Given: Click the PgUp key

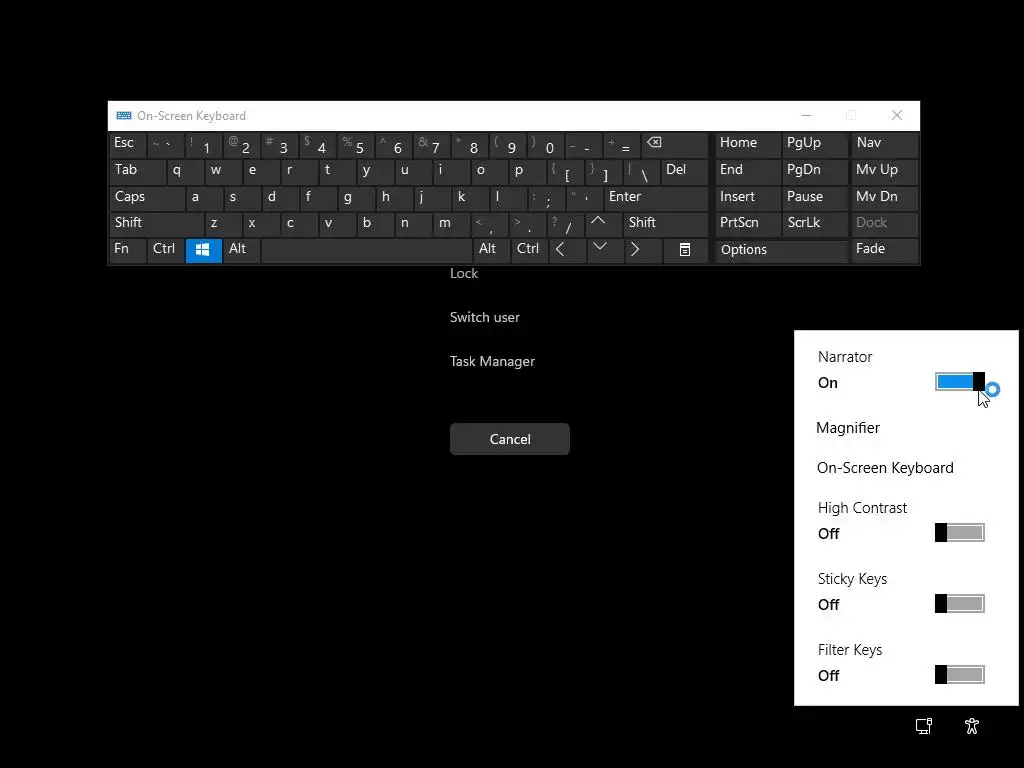Looking at the screenshot, I should coord(814,144).
